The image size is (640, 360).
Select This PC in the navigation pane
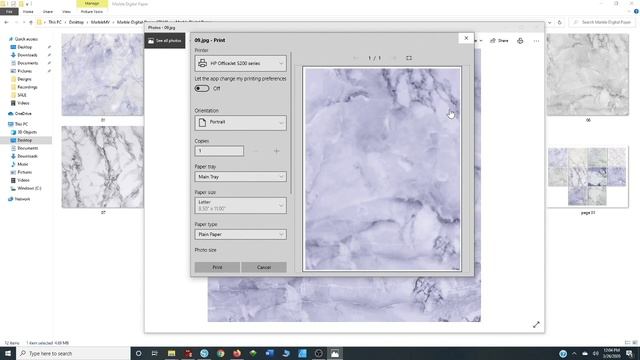(x=21, y=124)
